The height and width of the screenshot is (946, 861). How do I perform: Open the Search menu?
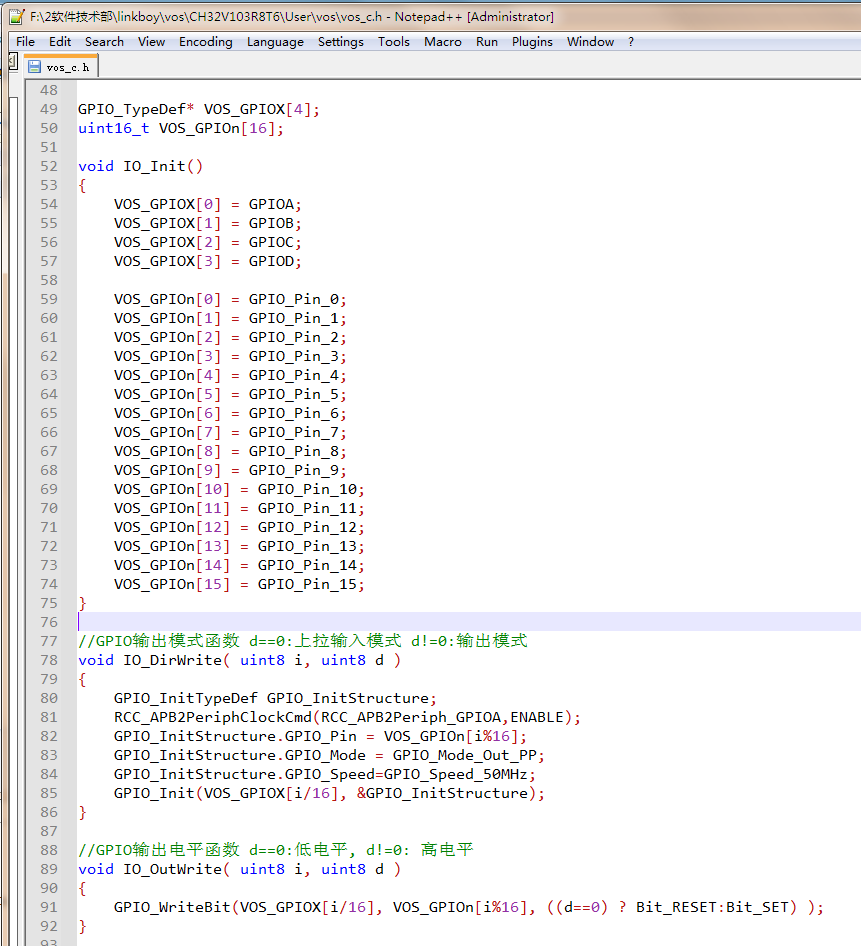pos(104,42)
